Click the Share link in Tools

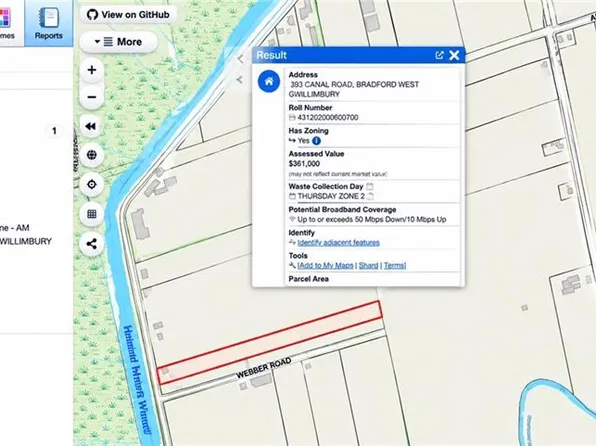pos(368,265)
